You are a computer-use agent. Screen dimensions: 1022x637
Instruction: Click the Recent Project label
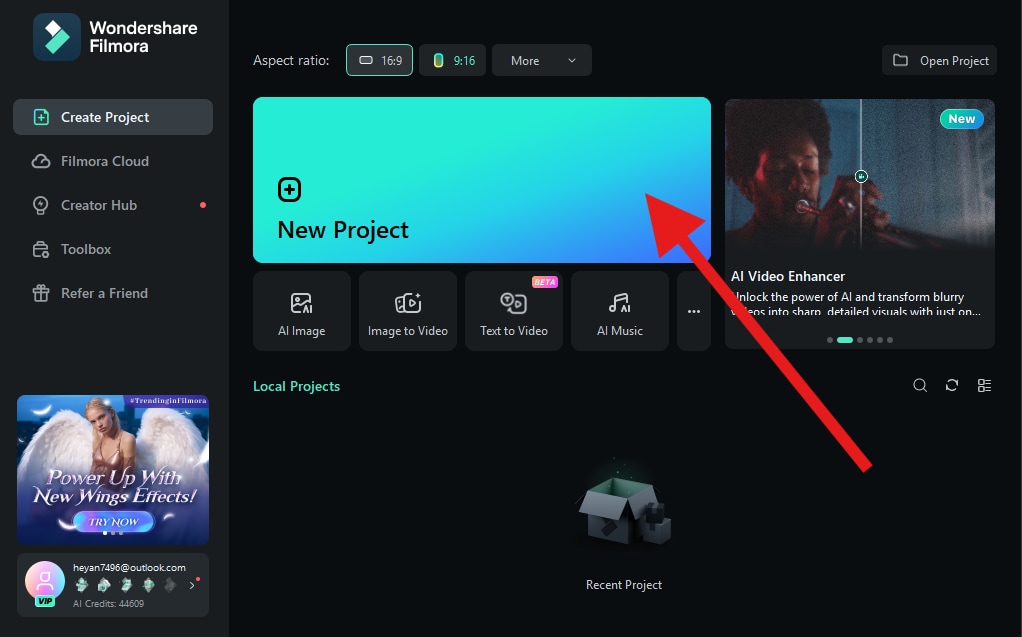(624, 585)
